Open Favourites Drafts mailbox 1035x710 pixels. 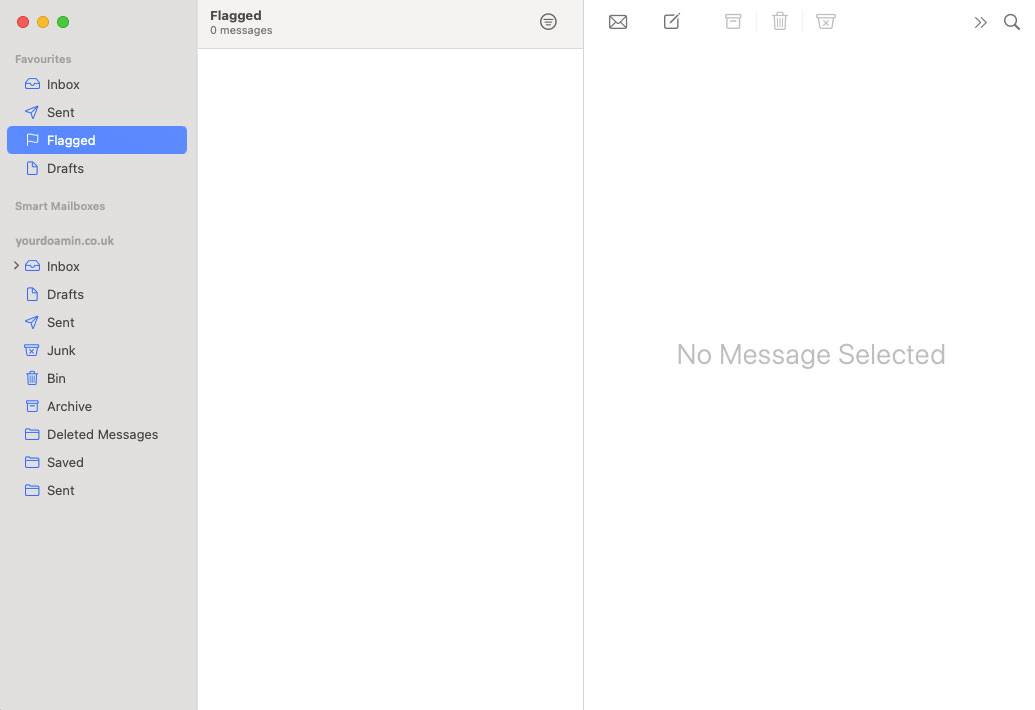coord(97,168)
